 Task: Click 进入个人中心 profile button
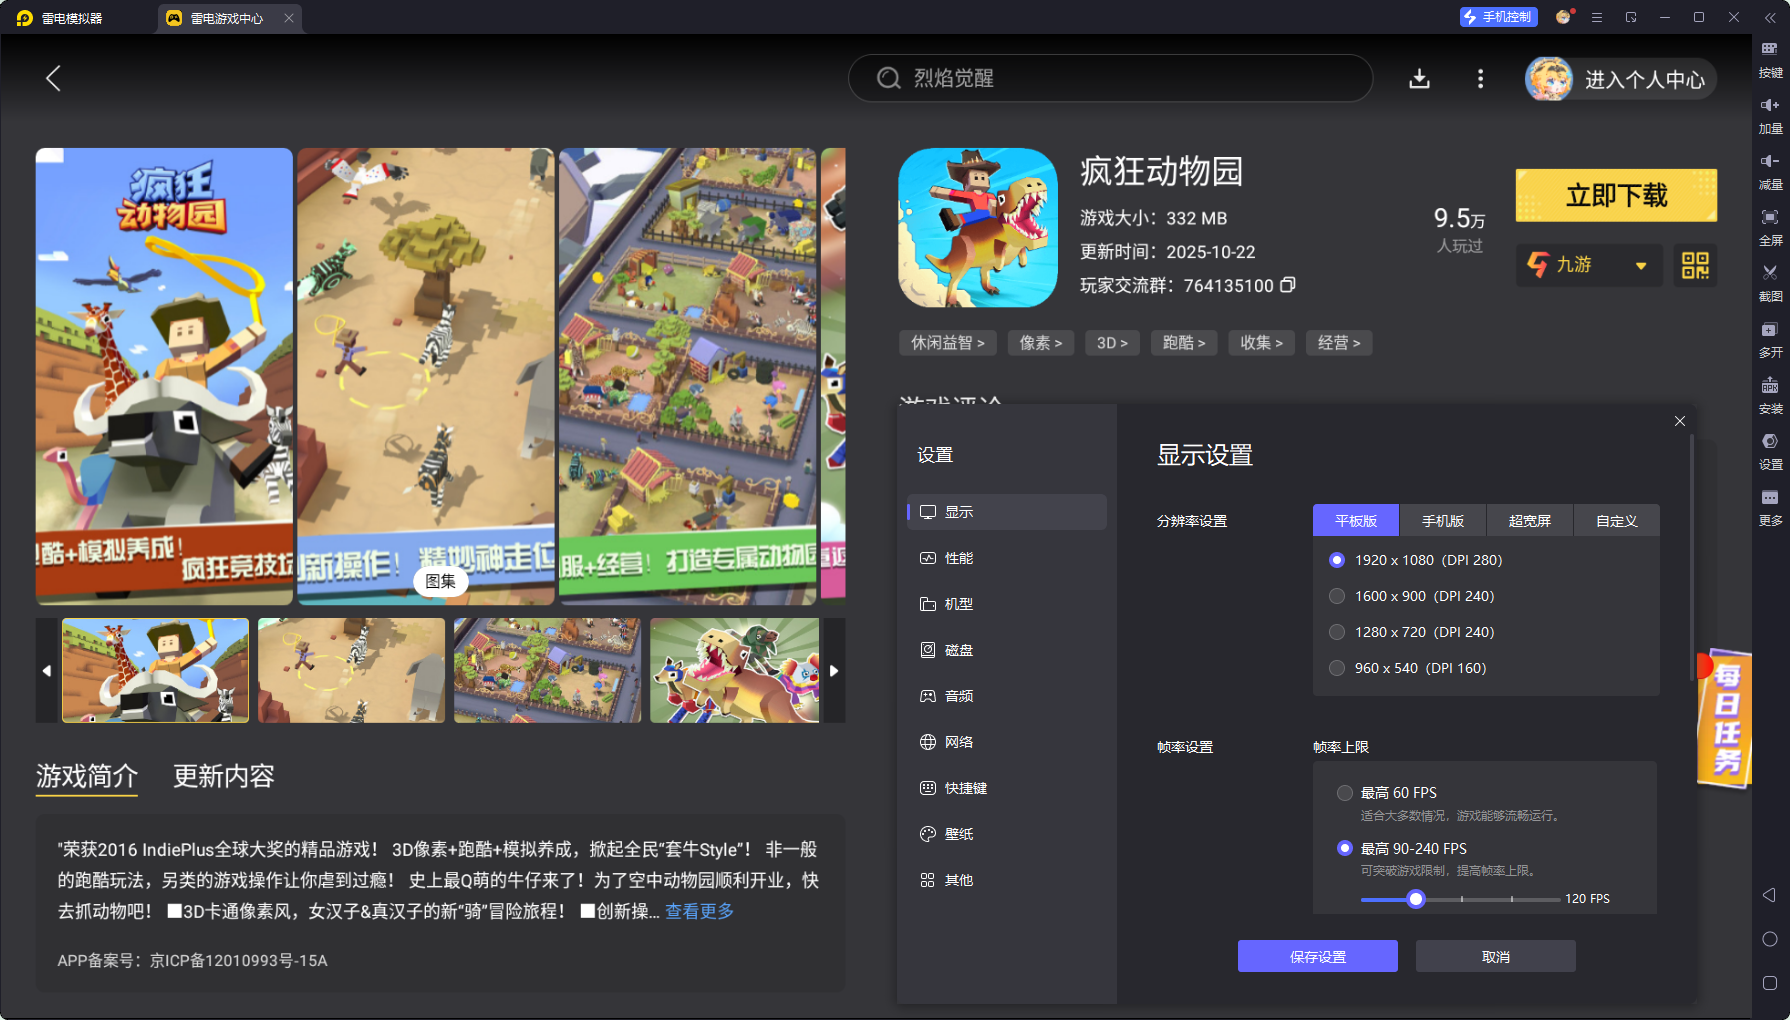[x=1644, y=80]
